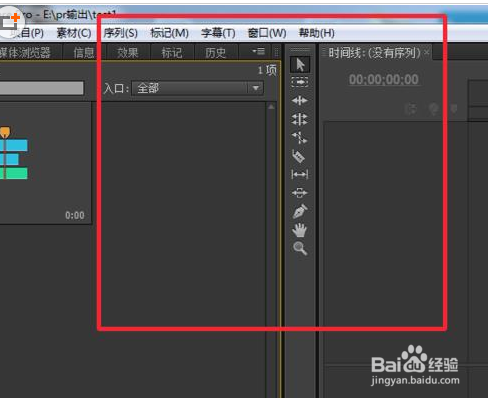Open the 入口 全部 dropdown

point(197,88)
